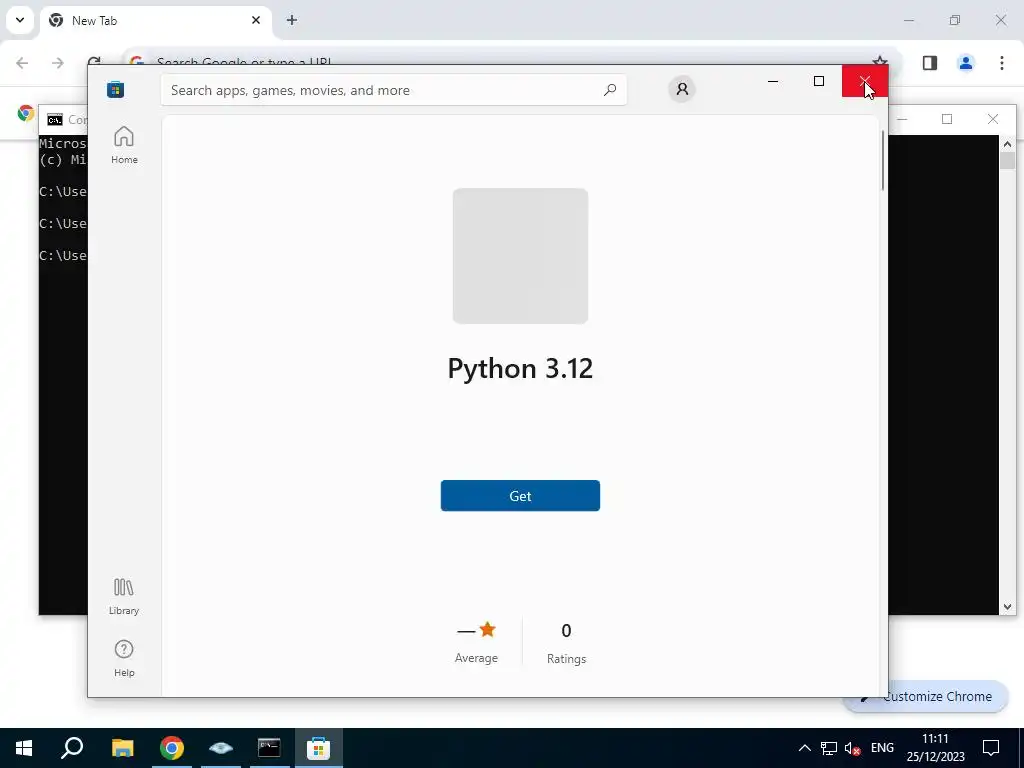Switch ENG input language indicator
The image size is (1024, 768).
[882, 748]
